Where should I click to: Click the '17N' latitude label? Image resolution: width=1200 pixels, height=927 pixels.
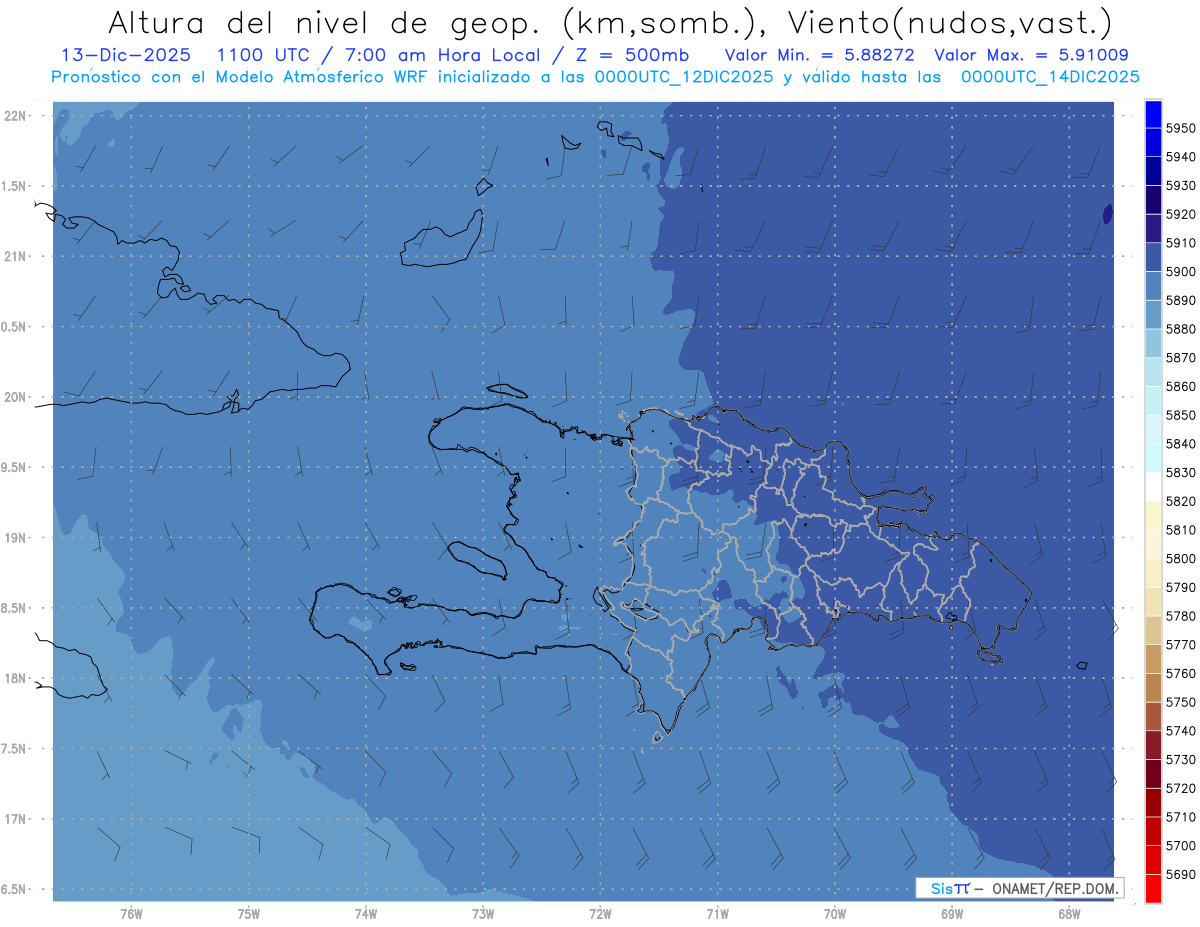coord(17,819)
